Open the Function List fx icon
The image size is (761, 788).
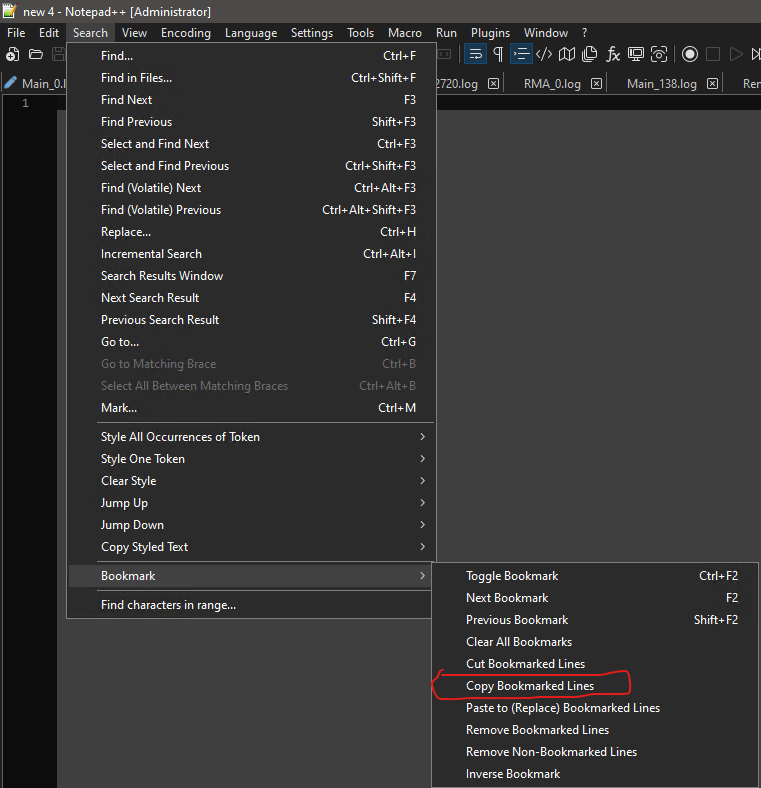[x=612, y=54]
